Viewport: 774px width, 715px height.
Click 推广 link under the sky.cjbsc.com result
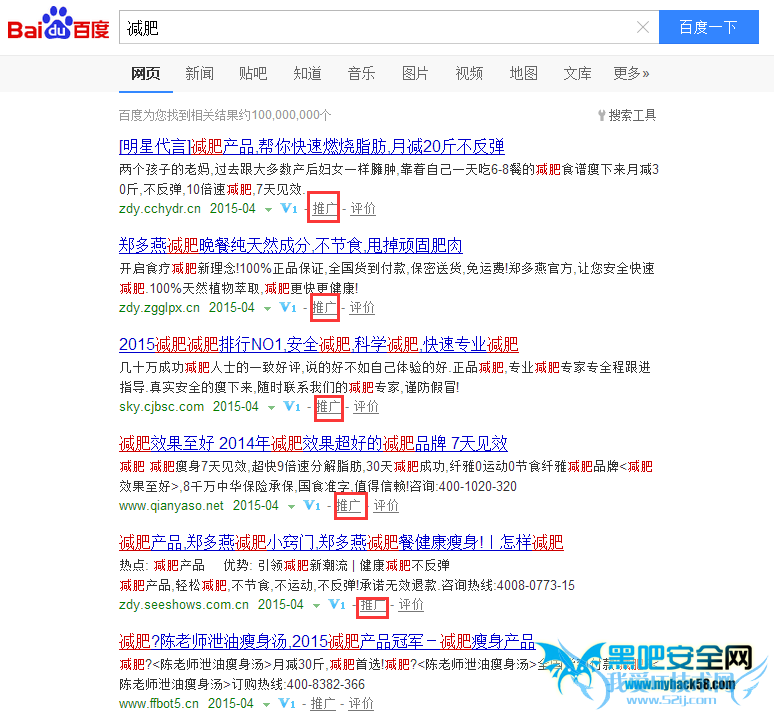pos(328,406)
